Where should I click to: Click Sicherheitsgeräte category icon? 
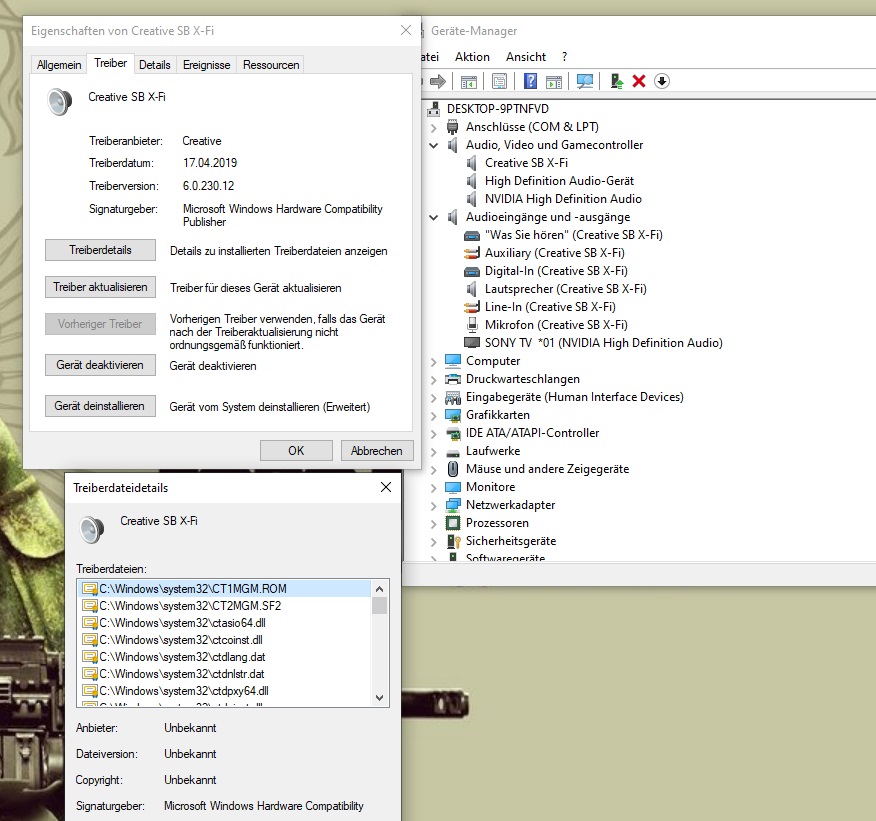(453, 541)
